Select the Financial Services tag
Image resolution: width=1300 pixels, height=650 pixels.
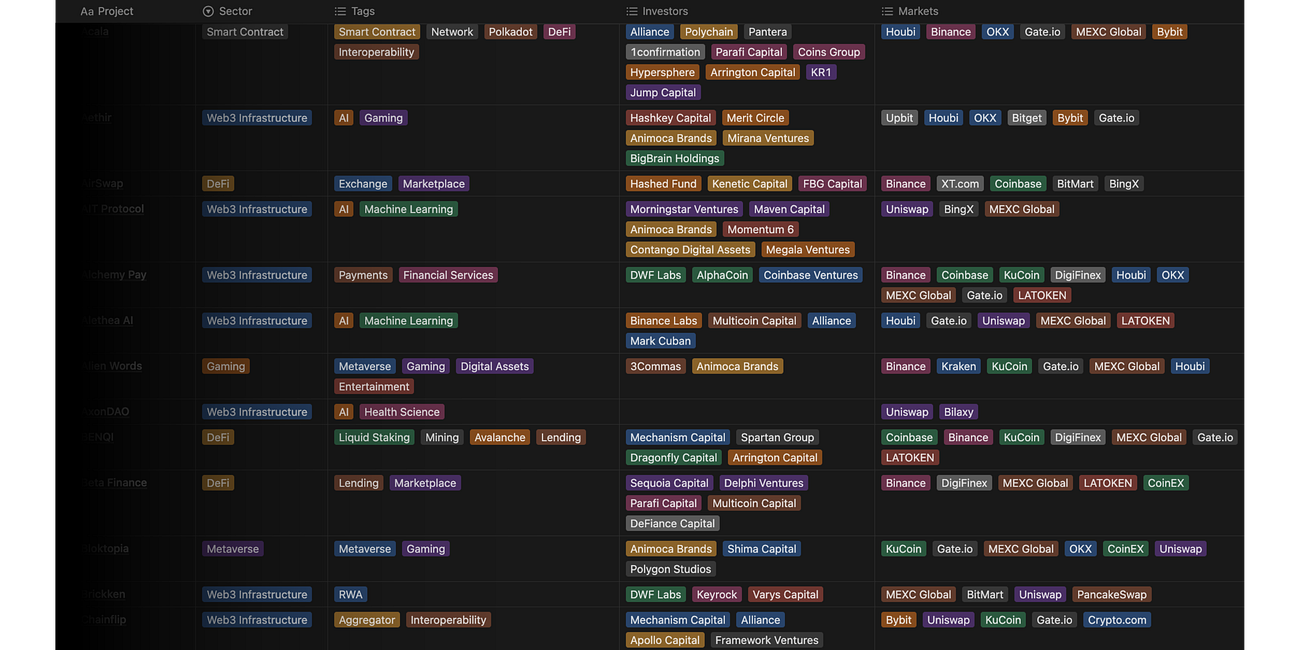tap(448, 275)
